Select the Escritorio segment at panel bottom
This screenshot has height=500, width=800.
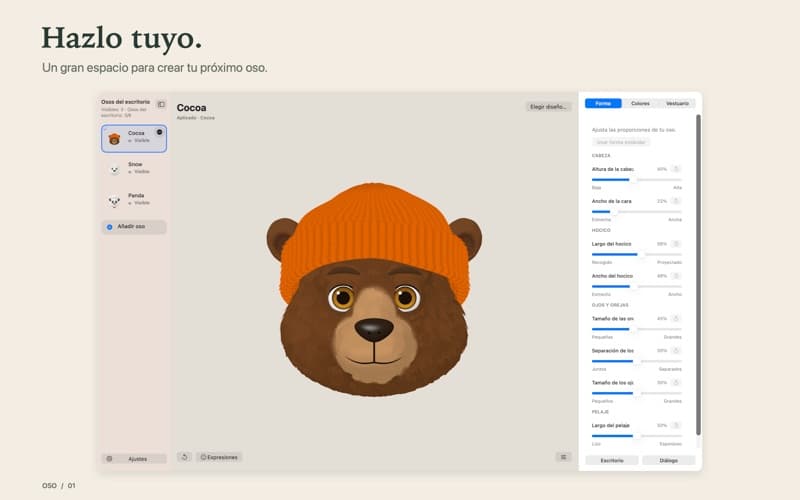(x=612, y=460)
